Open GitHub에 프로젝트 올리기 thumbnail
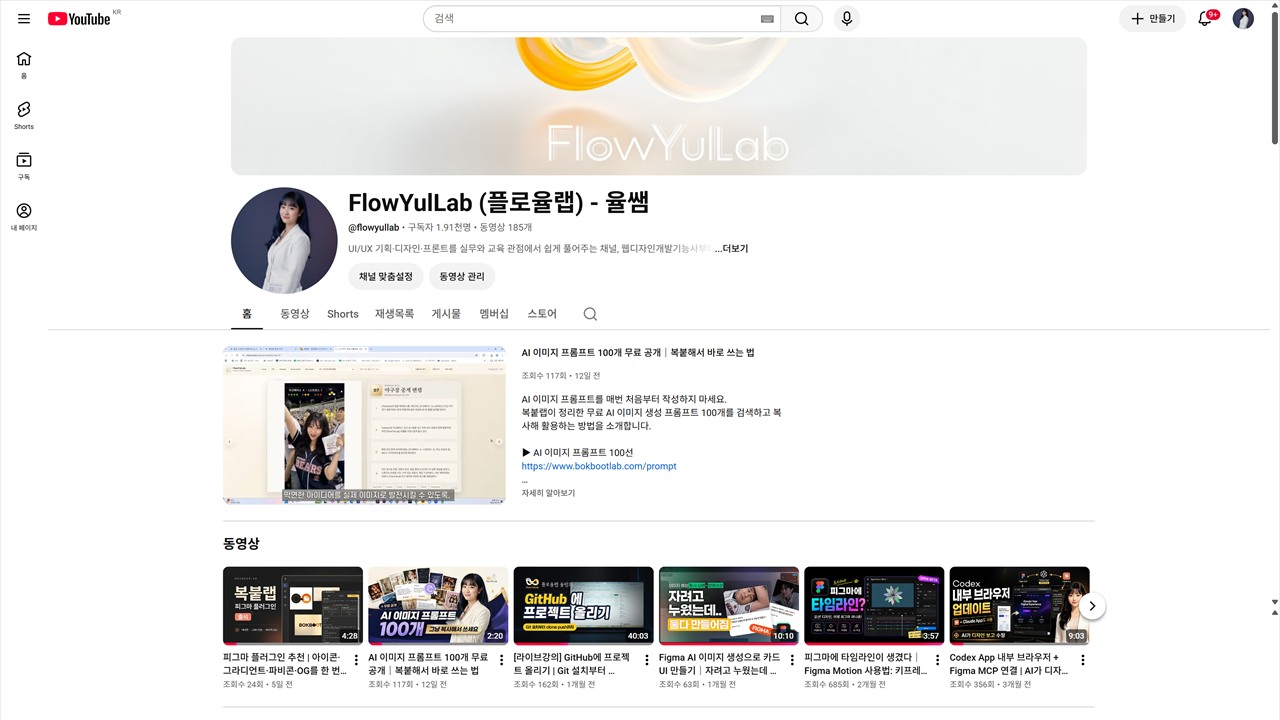1280x720 pixels. point(583,606)
